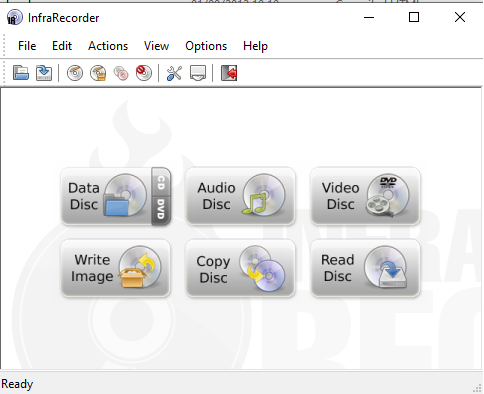Click the Ready status bar text

[x=17, y=384]
